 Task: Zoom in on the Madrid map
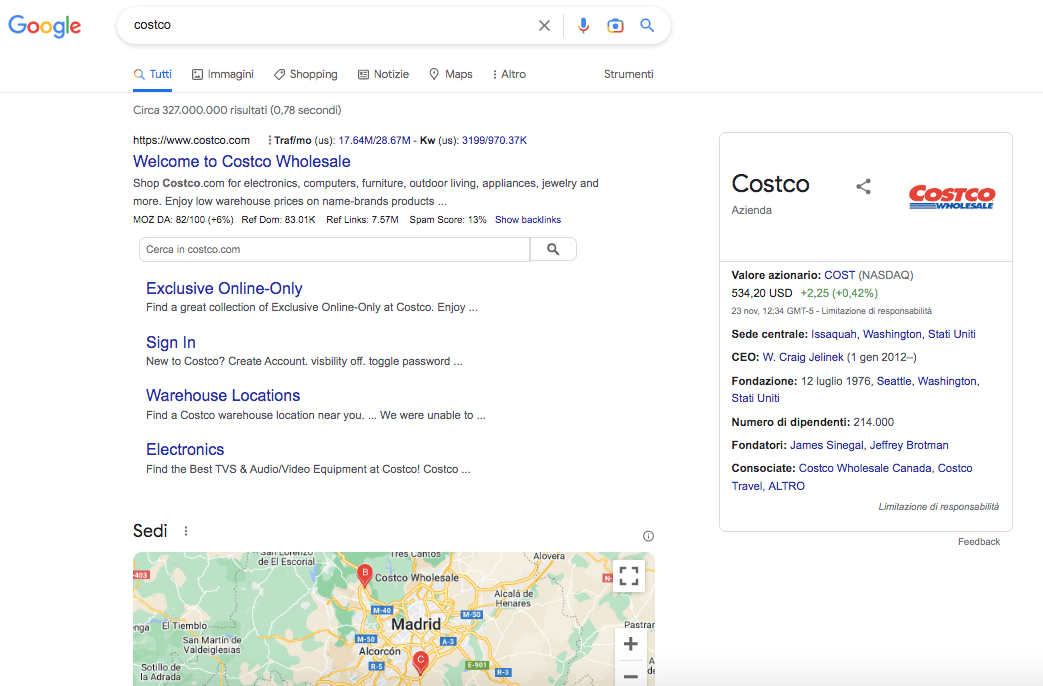(630, 644)
